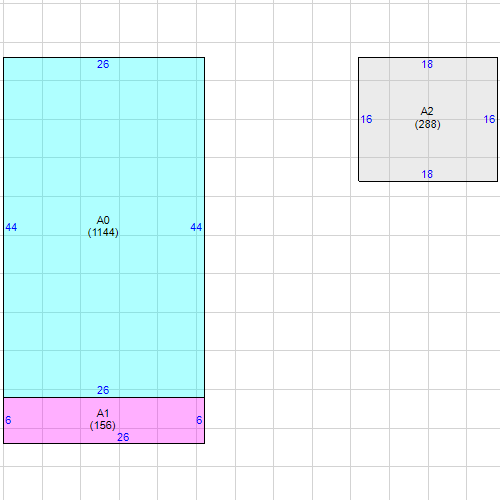Click the left 6 dimension of A1

tap(8, 420)
